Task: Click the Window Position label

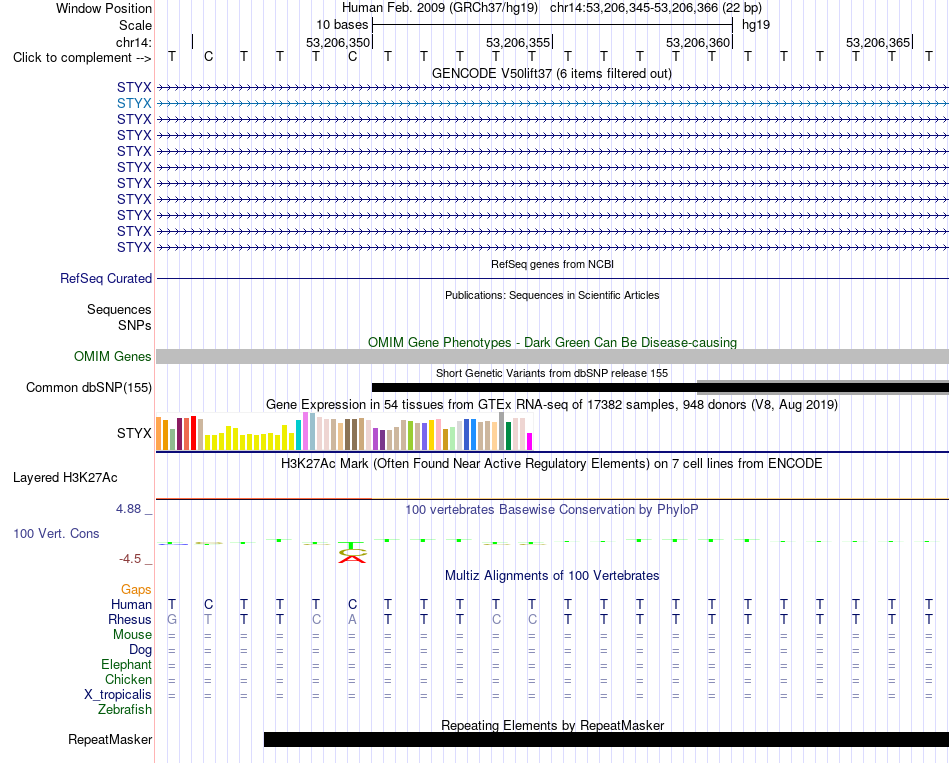Action: click(104, 8)
